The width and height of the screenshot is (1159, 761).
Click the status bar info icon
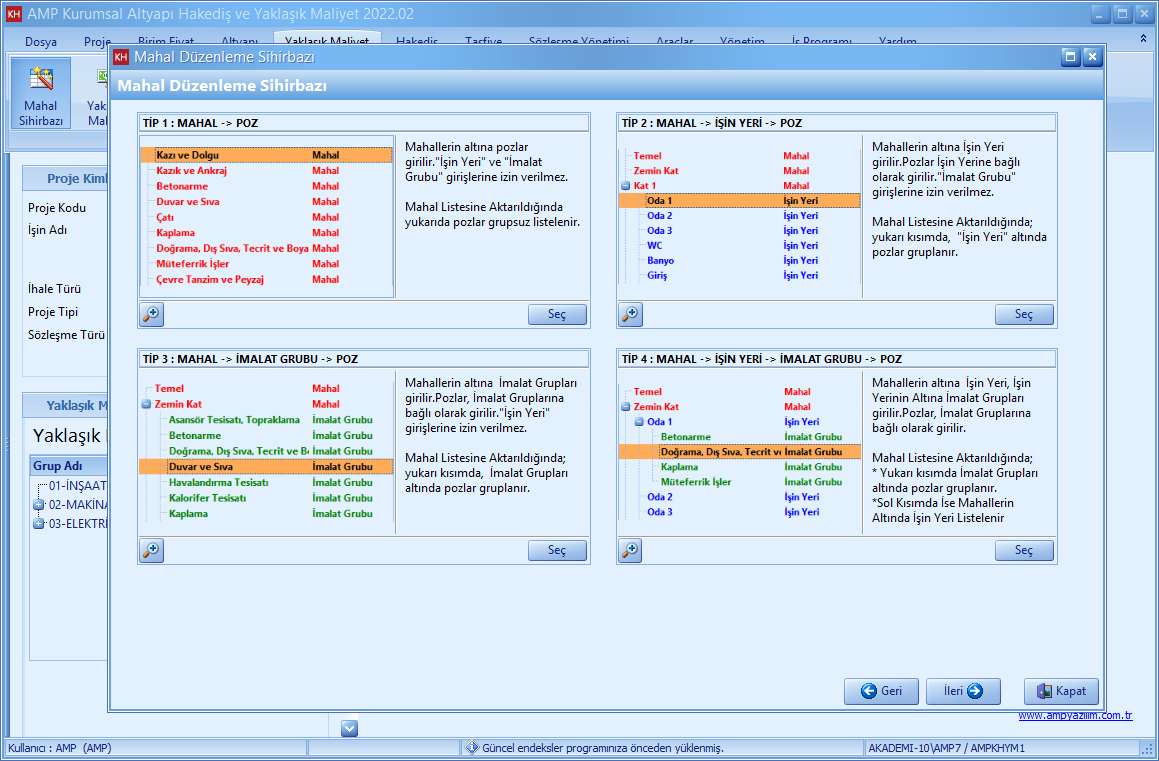tap(472, 748)
